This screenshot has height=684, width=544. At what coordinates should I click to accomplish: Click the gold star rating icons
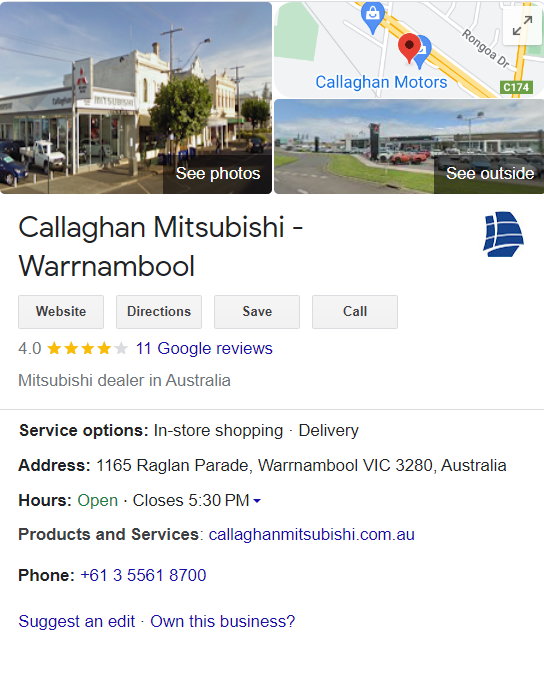click(x=87, y=349)
